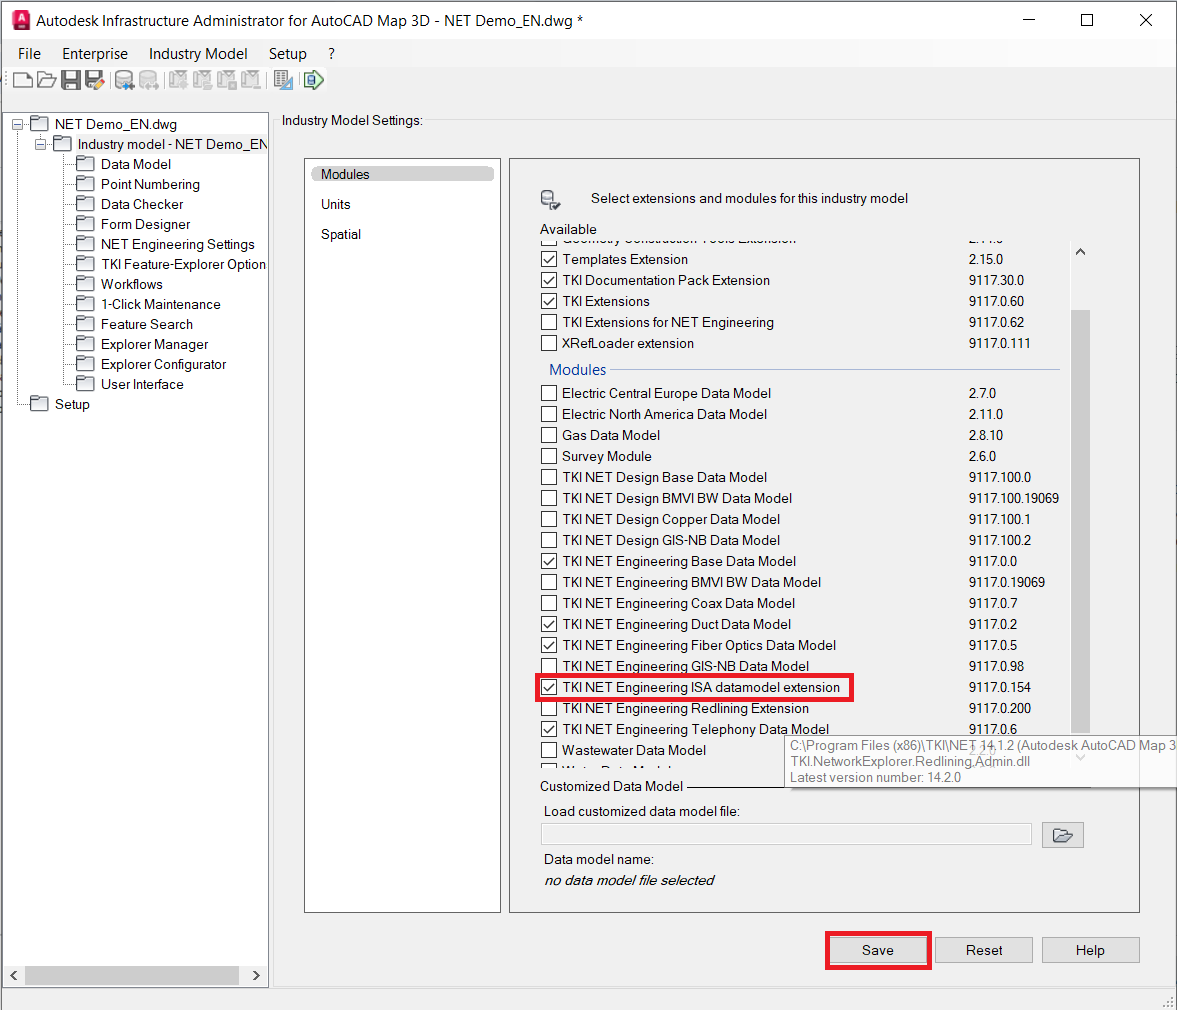The width and height of the screenshot is (1177, 1010).
Task: Click version number 9117.100.19069
Action: click(1013, 498)
